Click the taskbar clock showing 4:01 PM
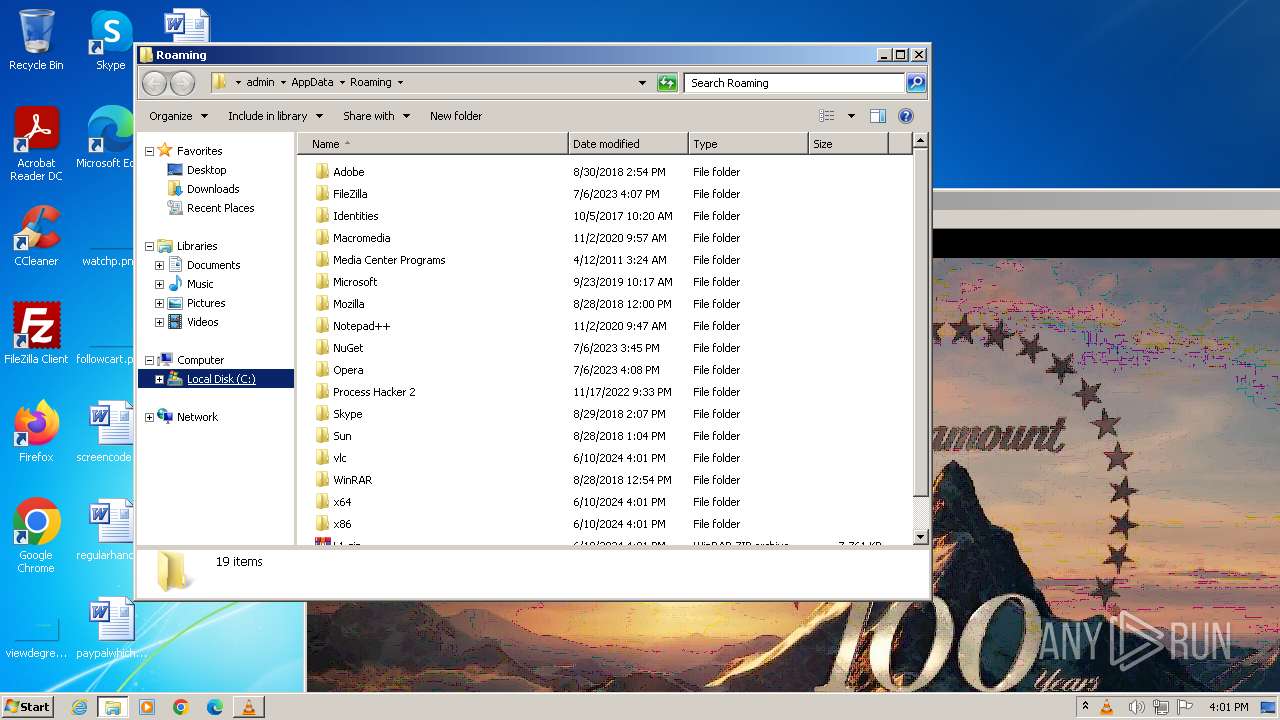 [1228, 707]
